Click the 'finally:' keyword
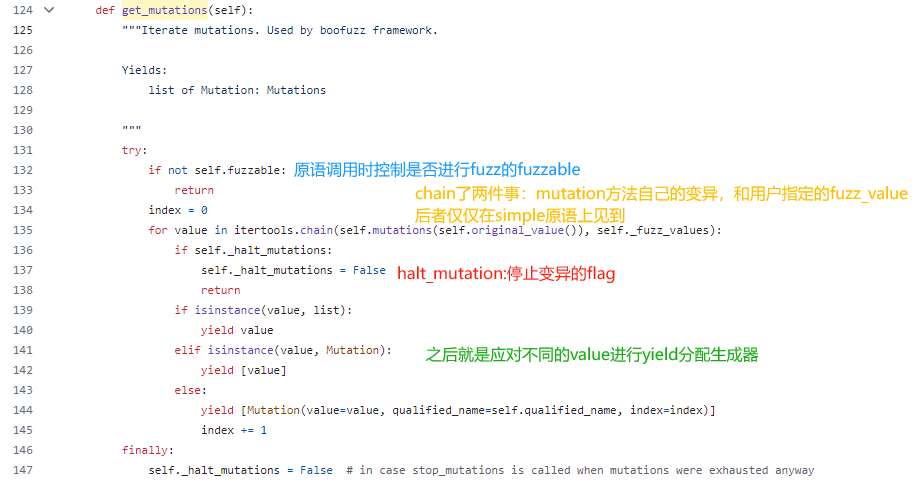This screenshot has height=484, width=923. click(147, 450)
